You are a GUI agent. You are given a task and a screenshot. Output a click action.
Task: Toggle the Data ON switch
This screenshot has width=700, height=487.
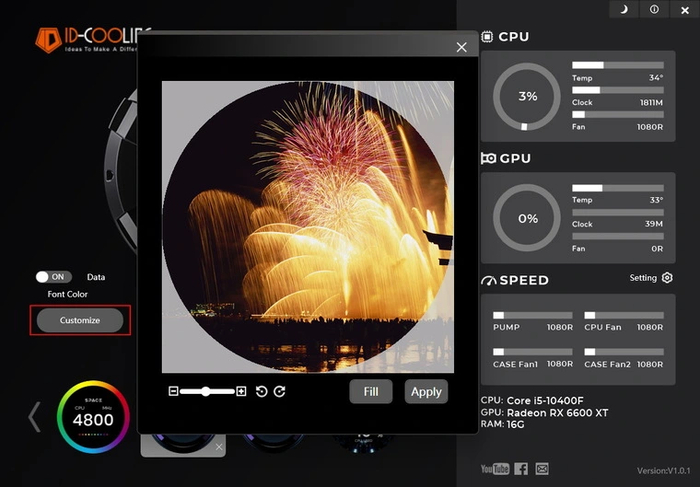click(x=55, y=277)
